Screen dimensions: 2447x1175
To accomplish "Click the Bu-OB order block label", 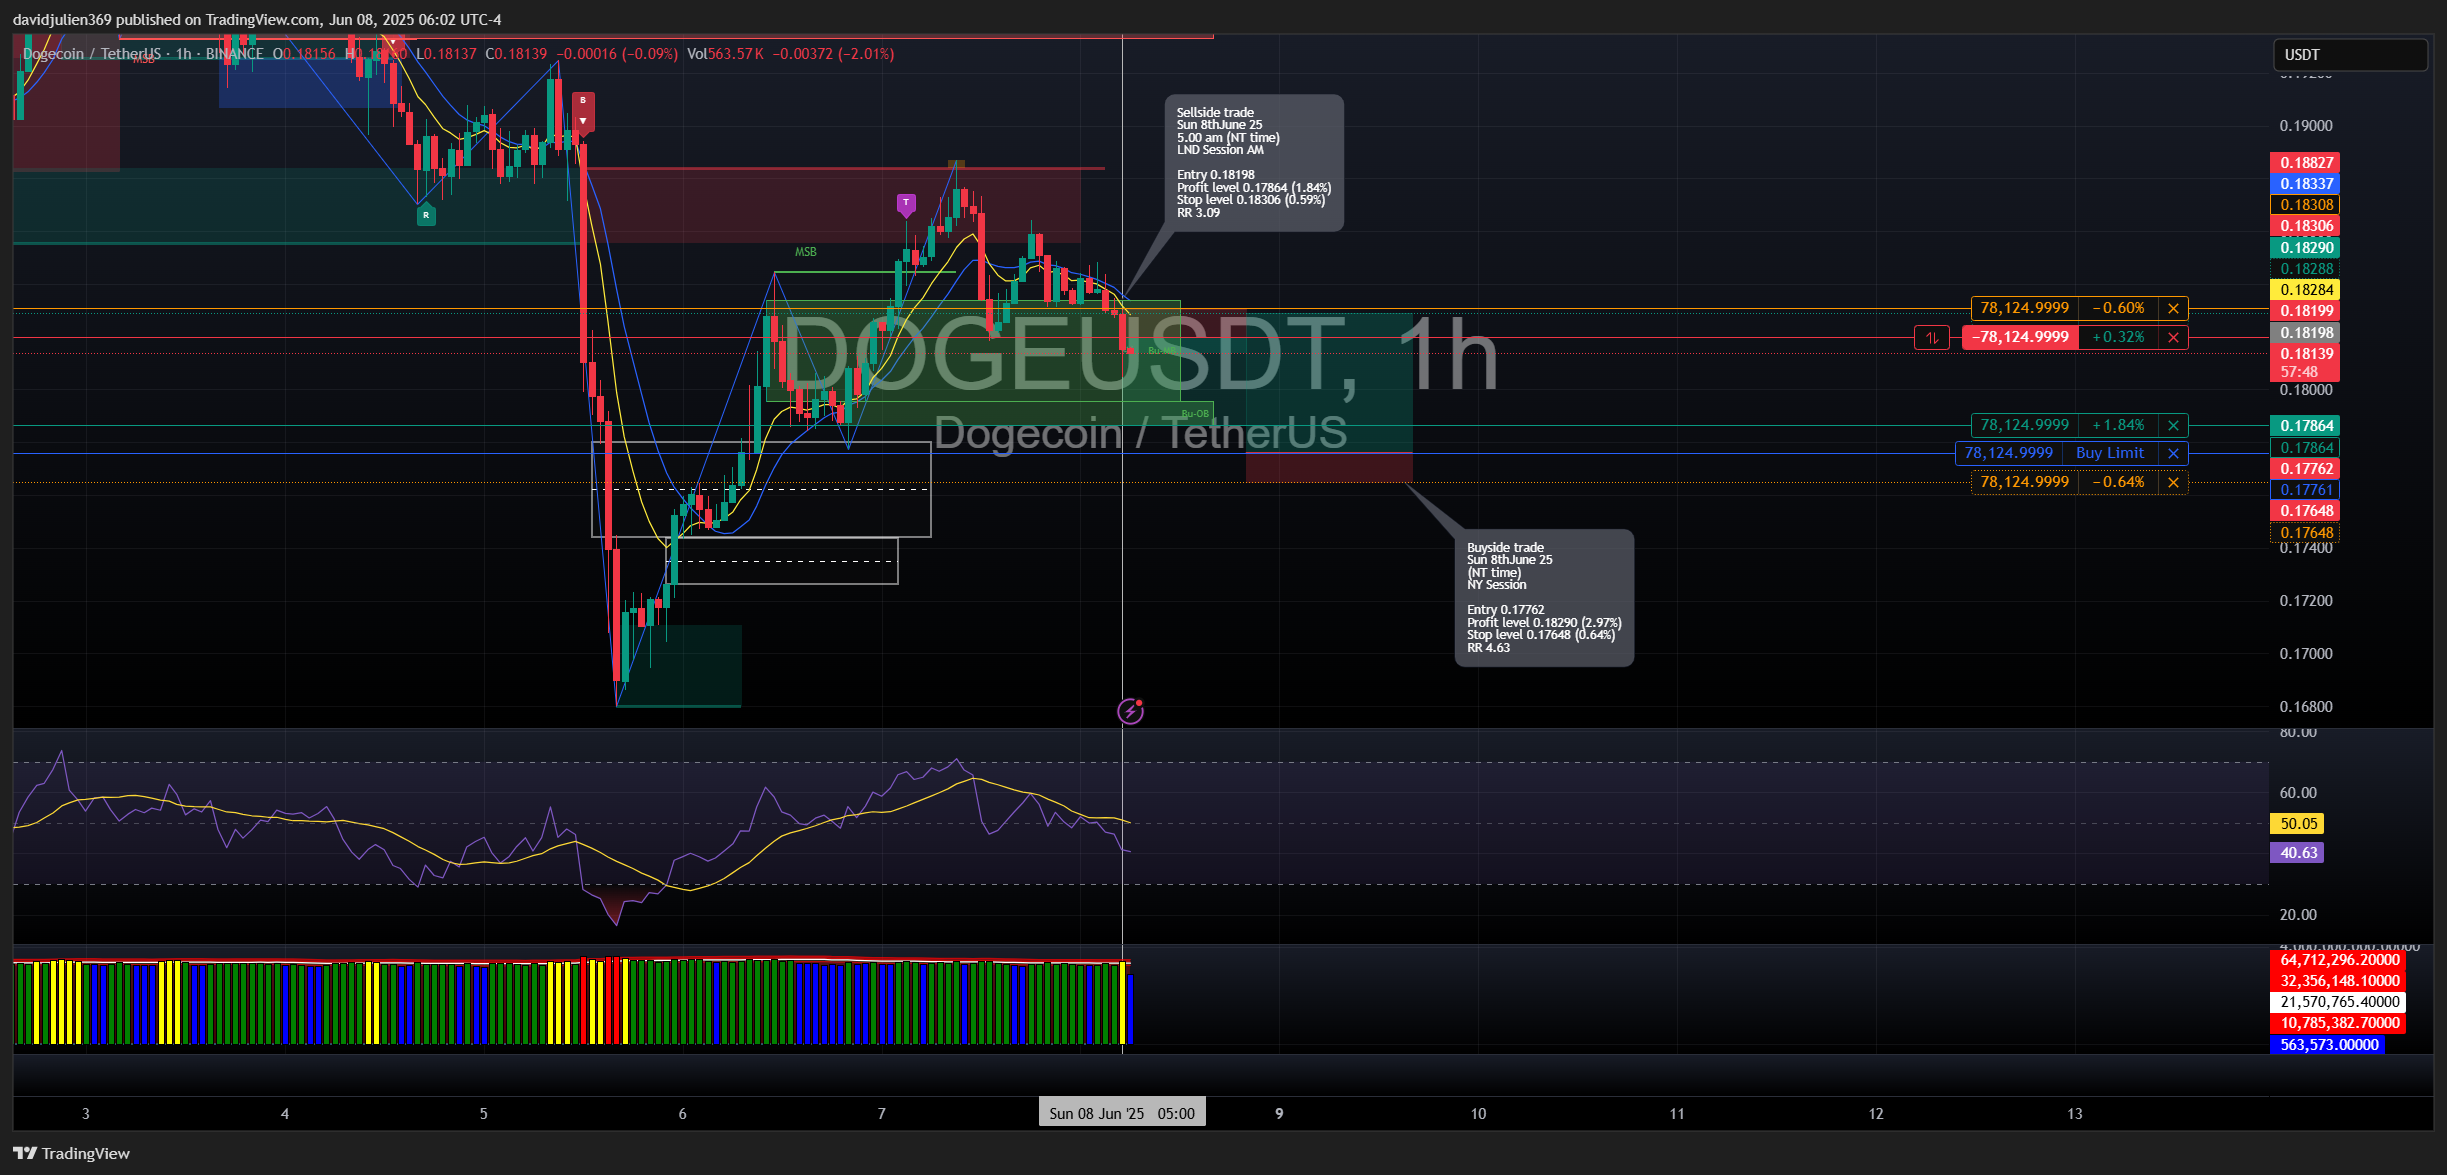I will click(1195, 414).
